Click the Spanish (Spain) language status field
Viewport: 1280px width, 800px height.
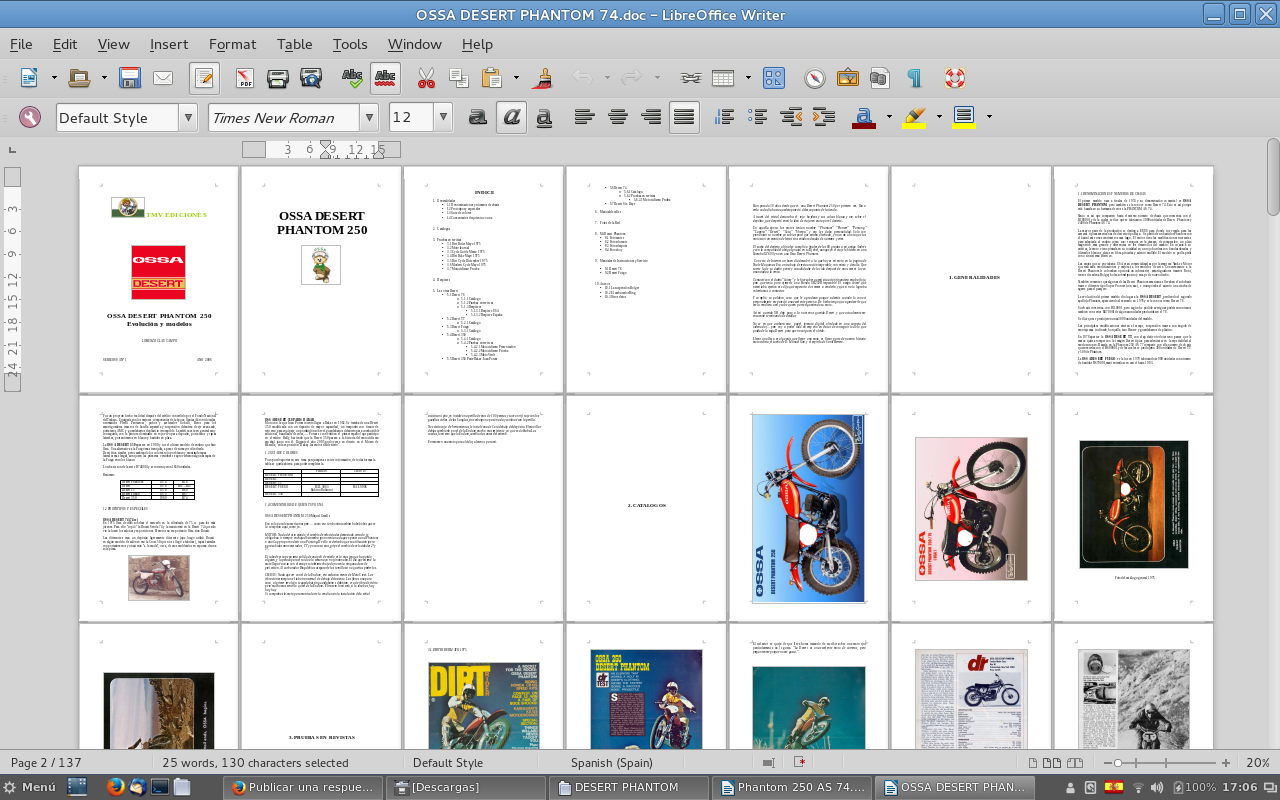[x=612, y=762]
